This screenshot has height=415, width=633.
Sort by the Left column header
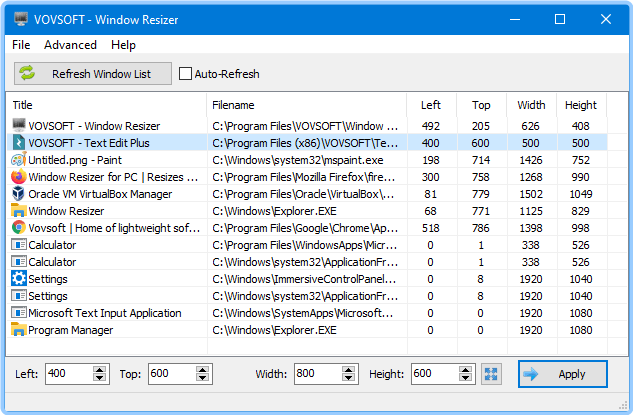coord(432,105)
